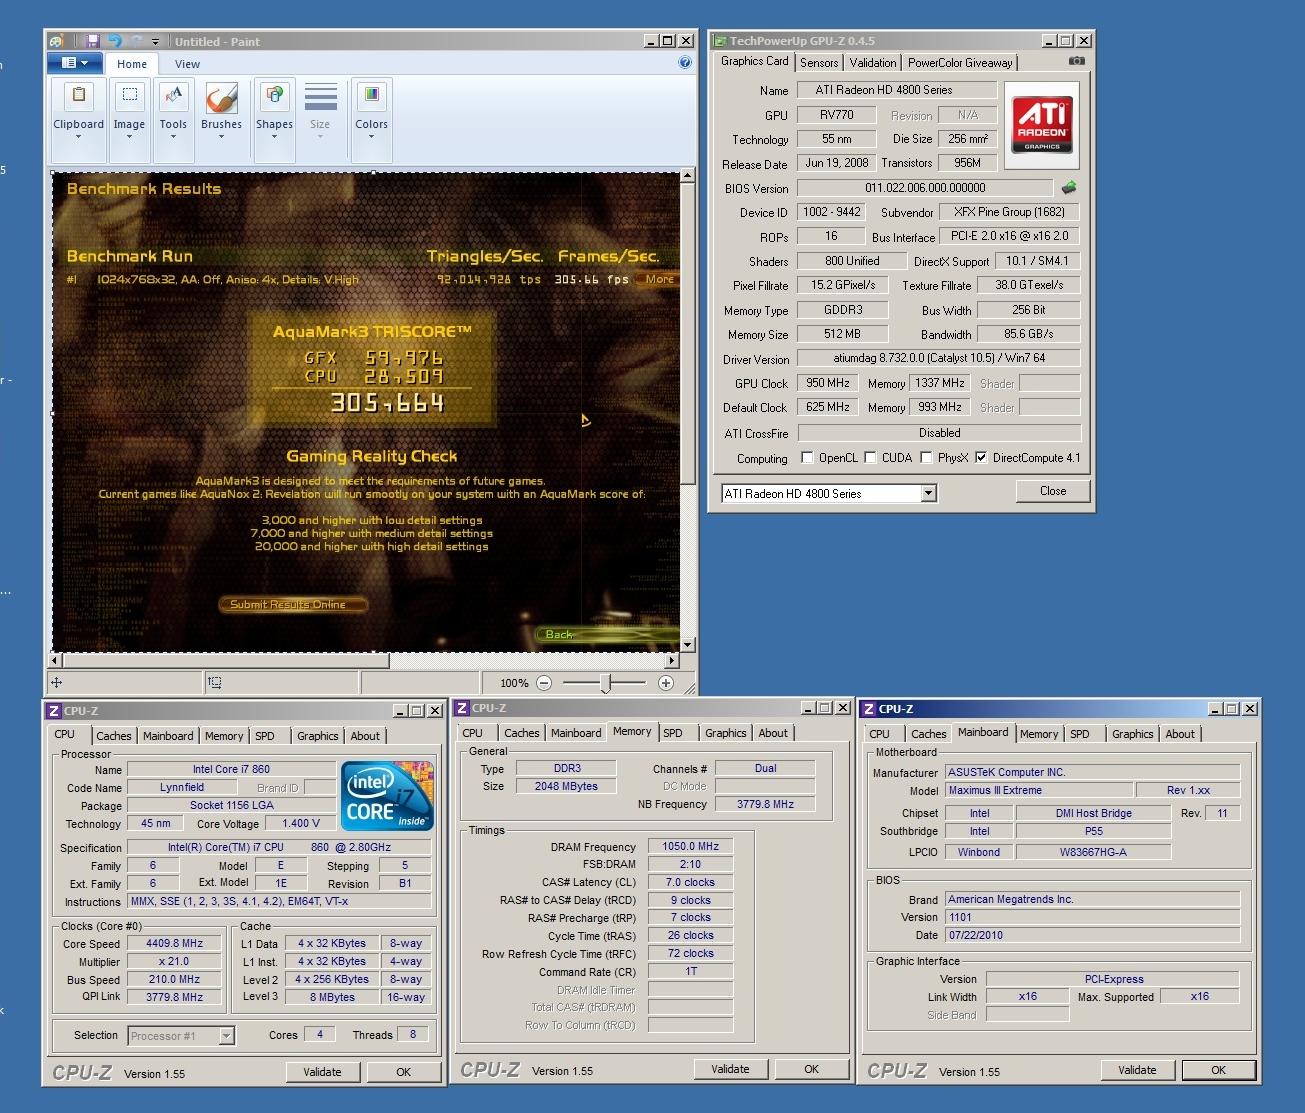
Task: Click the CPU-Z Z icon in Mainboard window title
Action: tap(869, 709)
